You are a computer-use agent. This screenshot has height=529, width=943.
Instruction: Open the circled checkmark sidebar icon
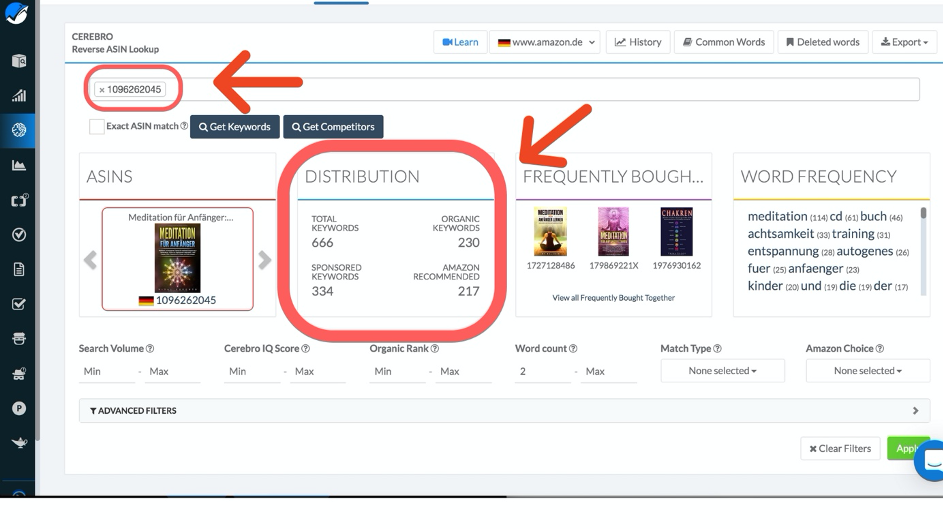point(19,234)
